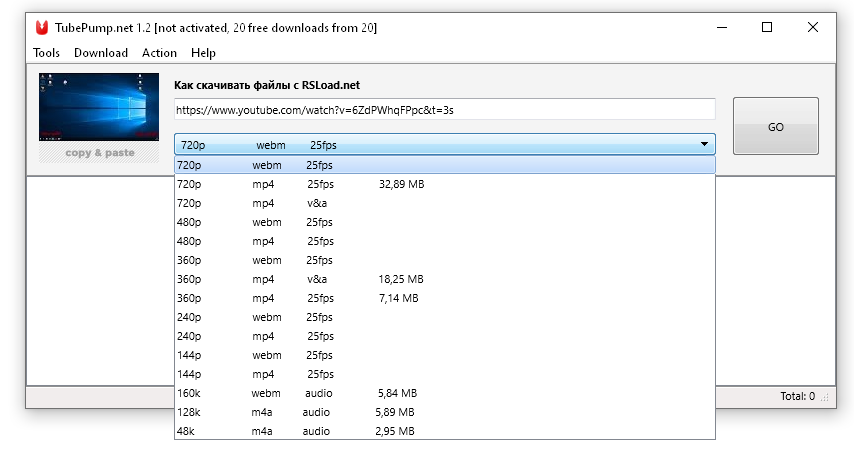
Task: Pick 480p mp4 25fps format
Action: coord(444,241)
